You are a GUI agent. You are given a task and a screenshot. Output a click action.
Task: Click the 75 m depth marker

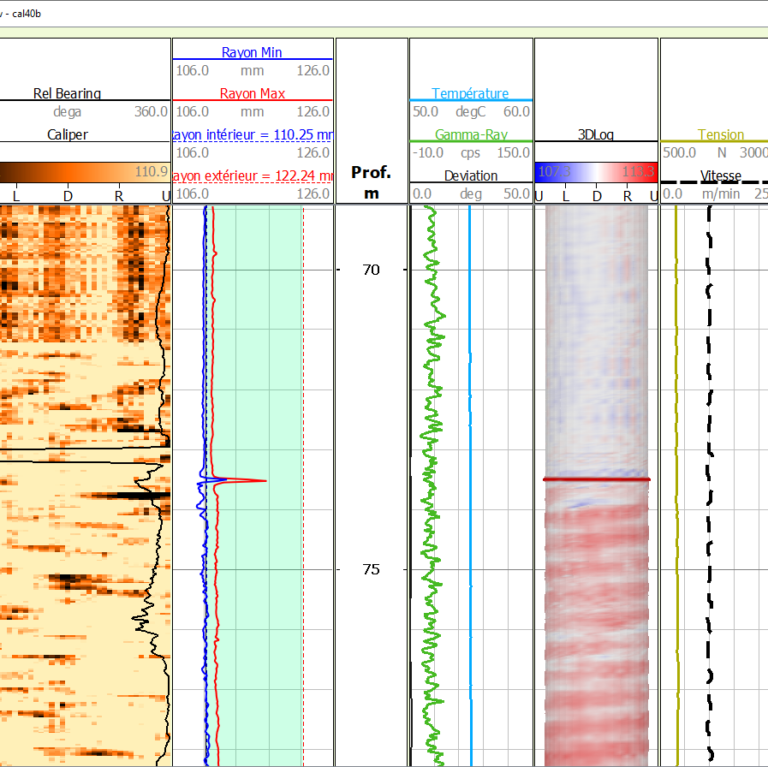point(371,569)
